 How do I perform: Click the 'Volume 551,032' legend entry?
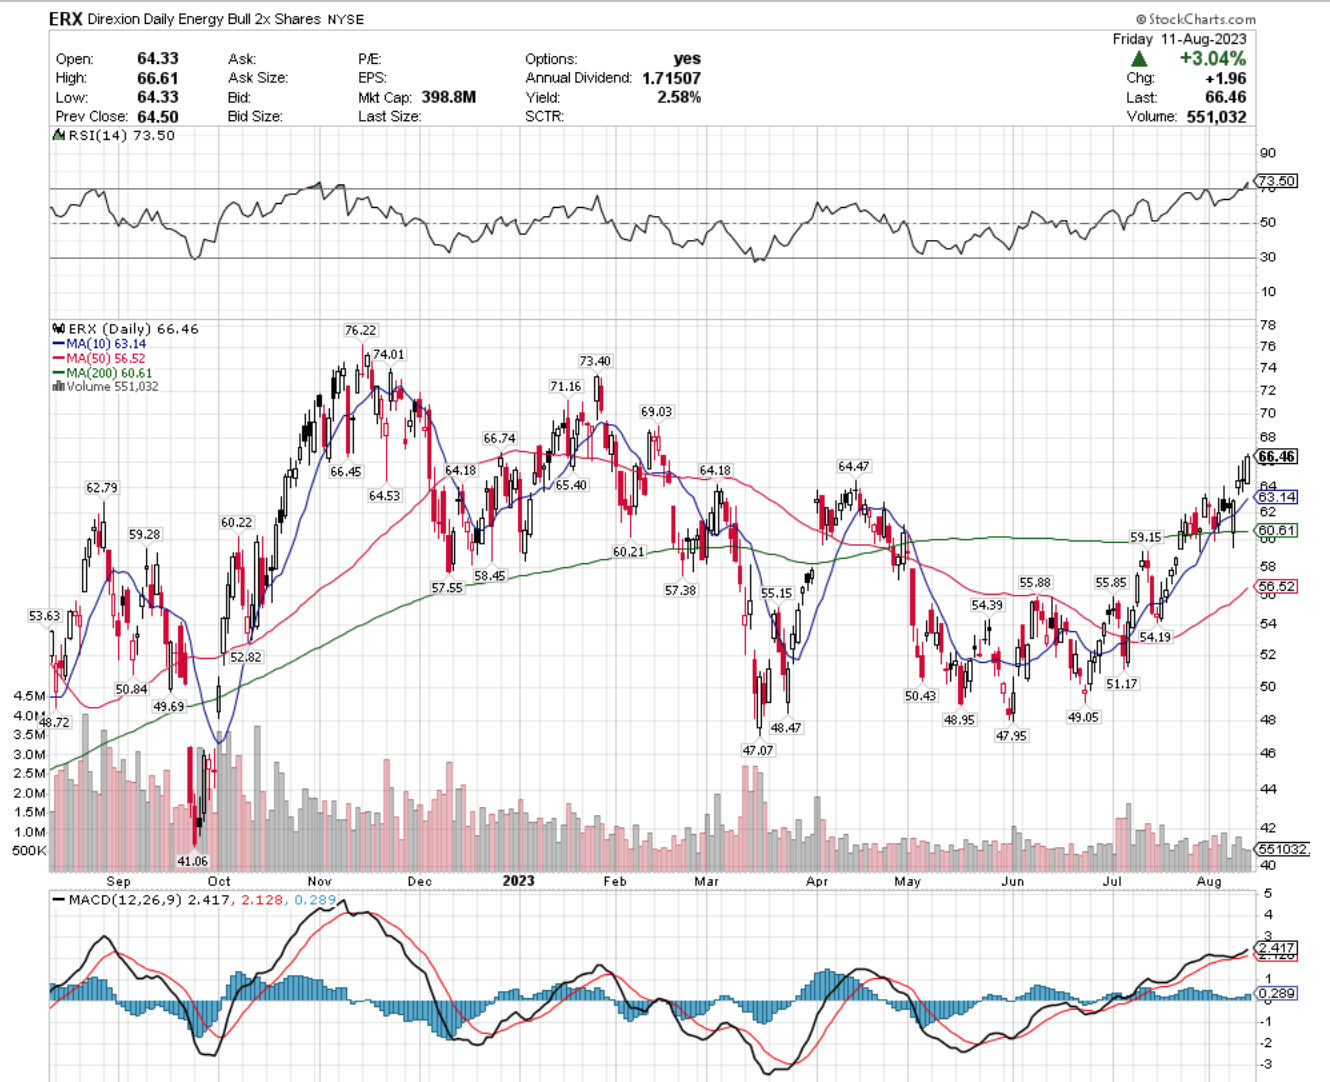click(112, 387)
